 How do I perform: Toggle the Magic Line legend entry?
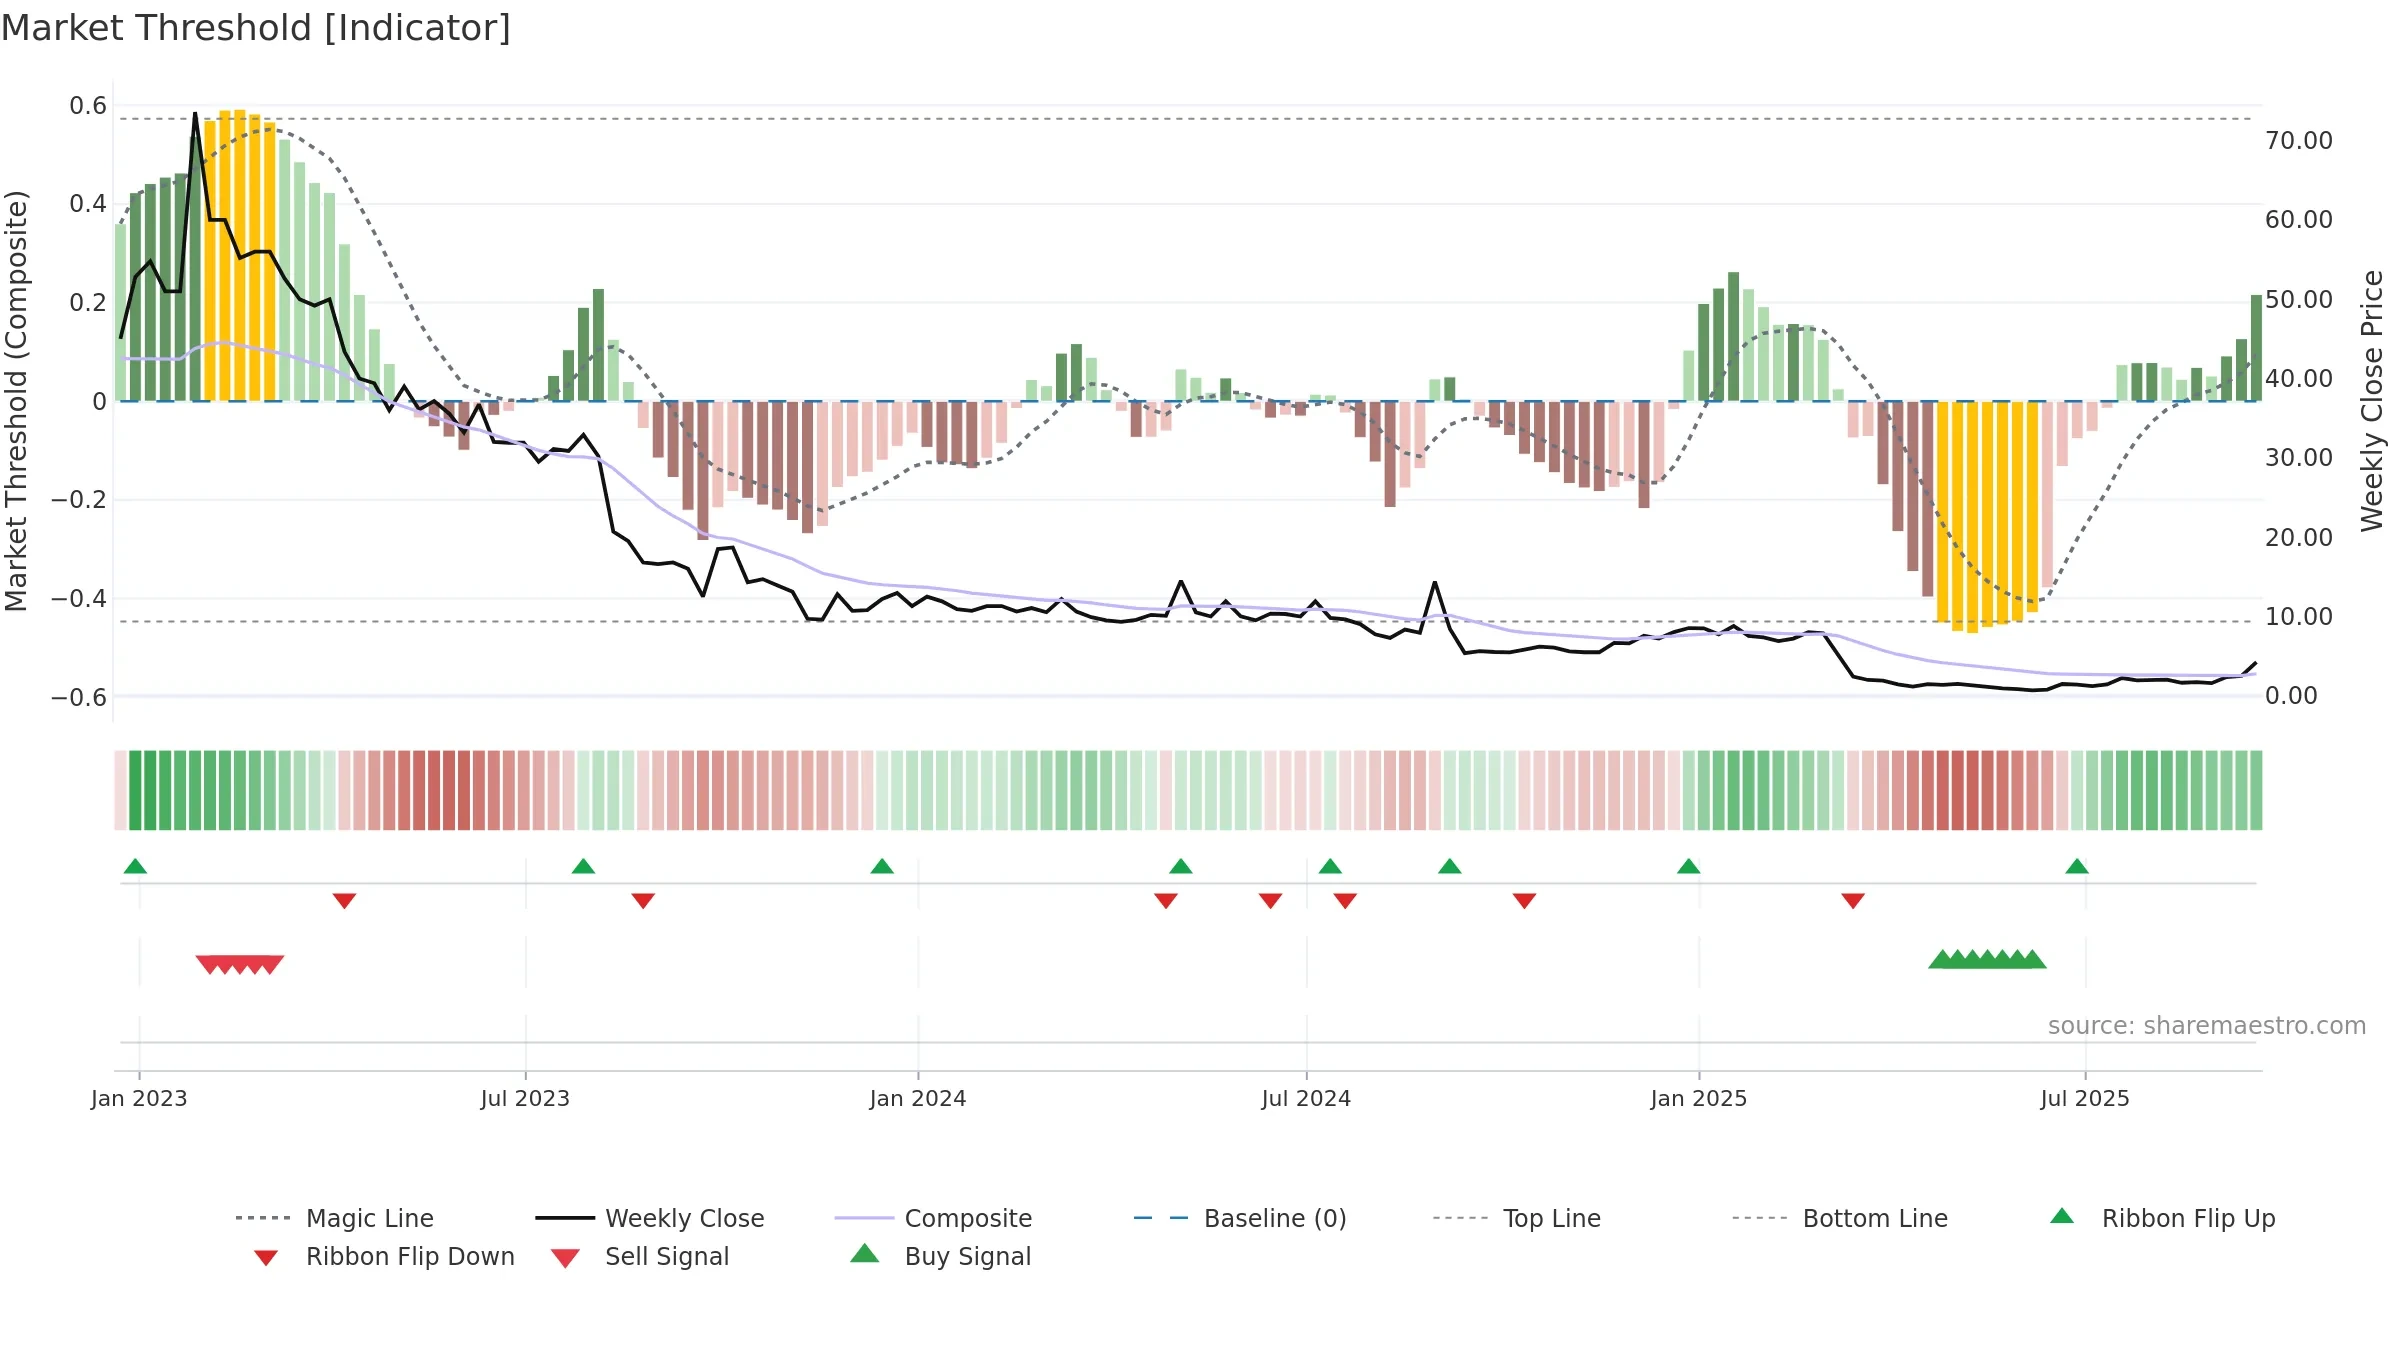pyautogui.click(x=335, y=1218)
